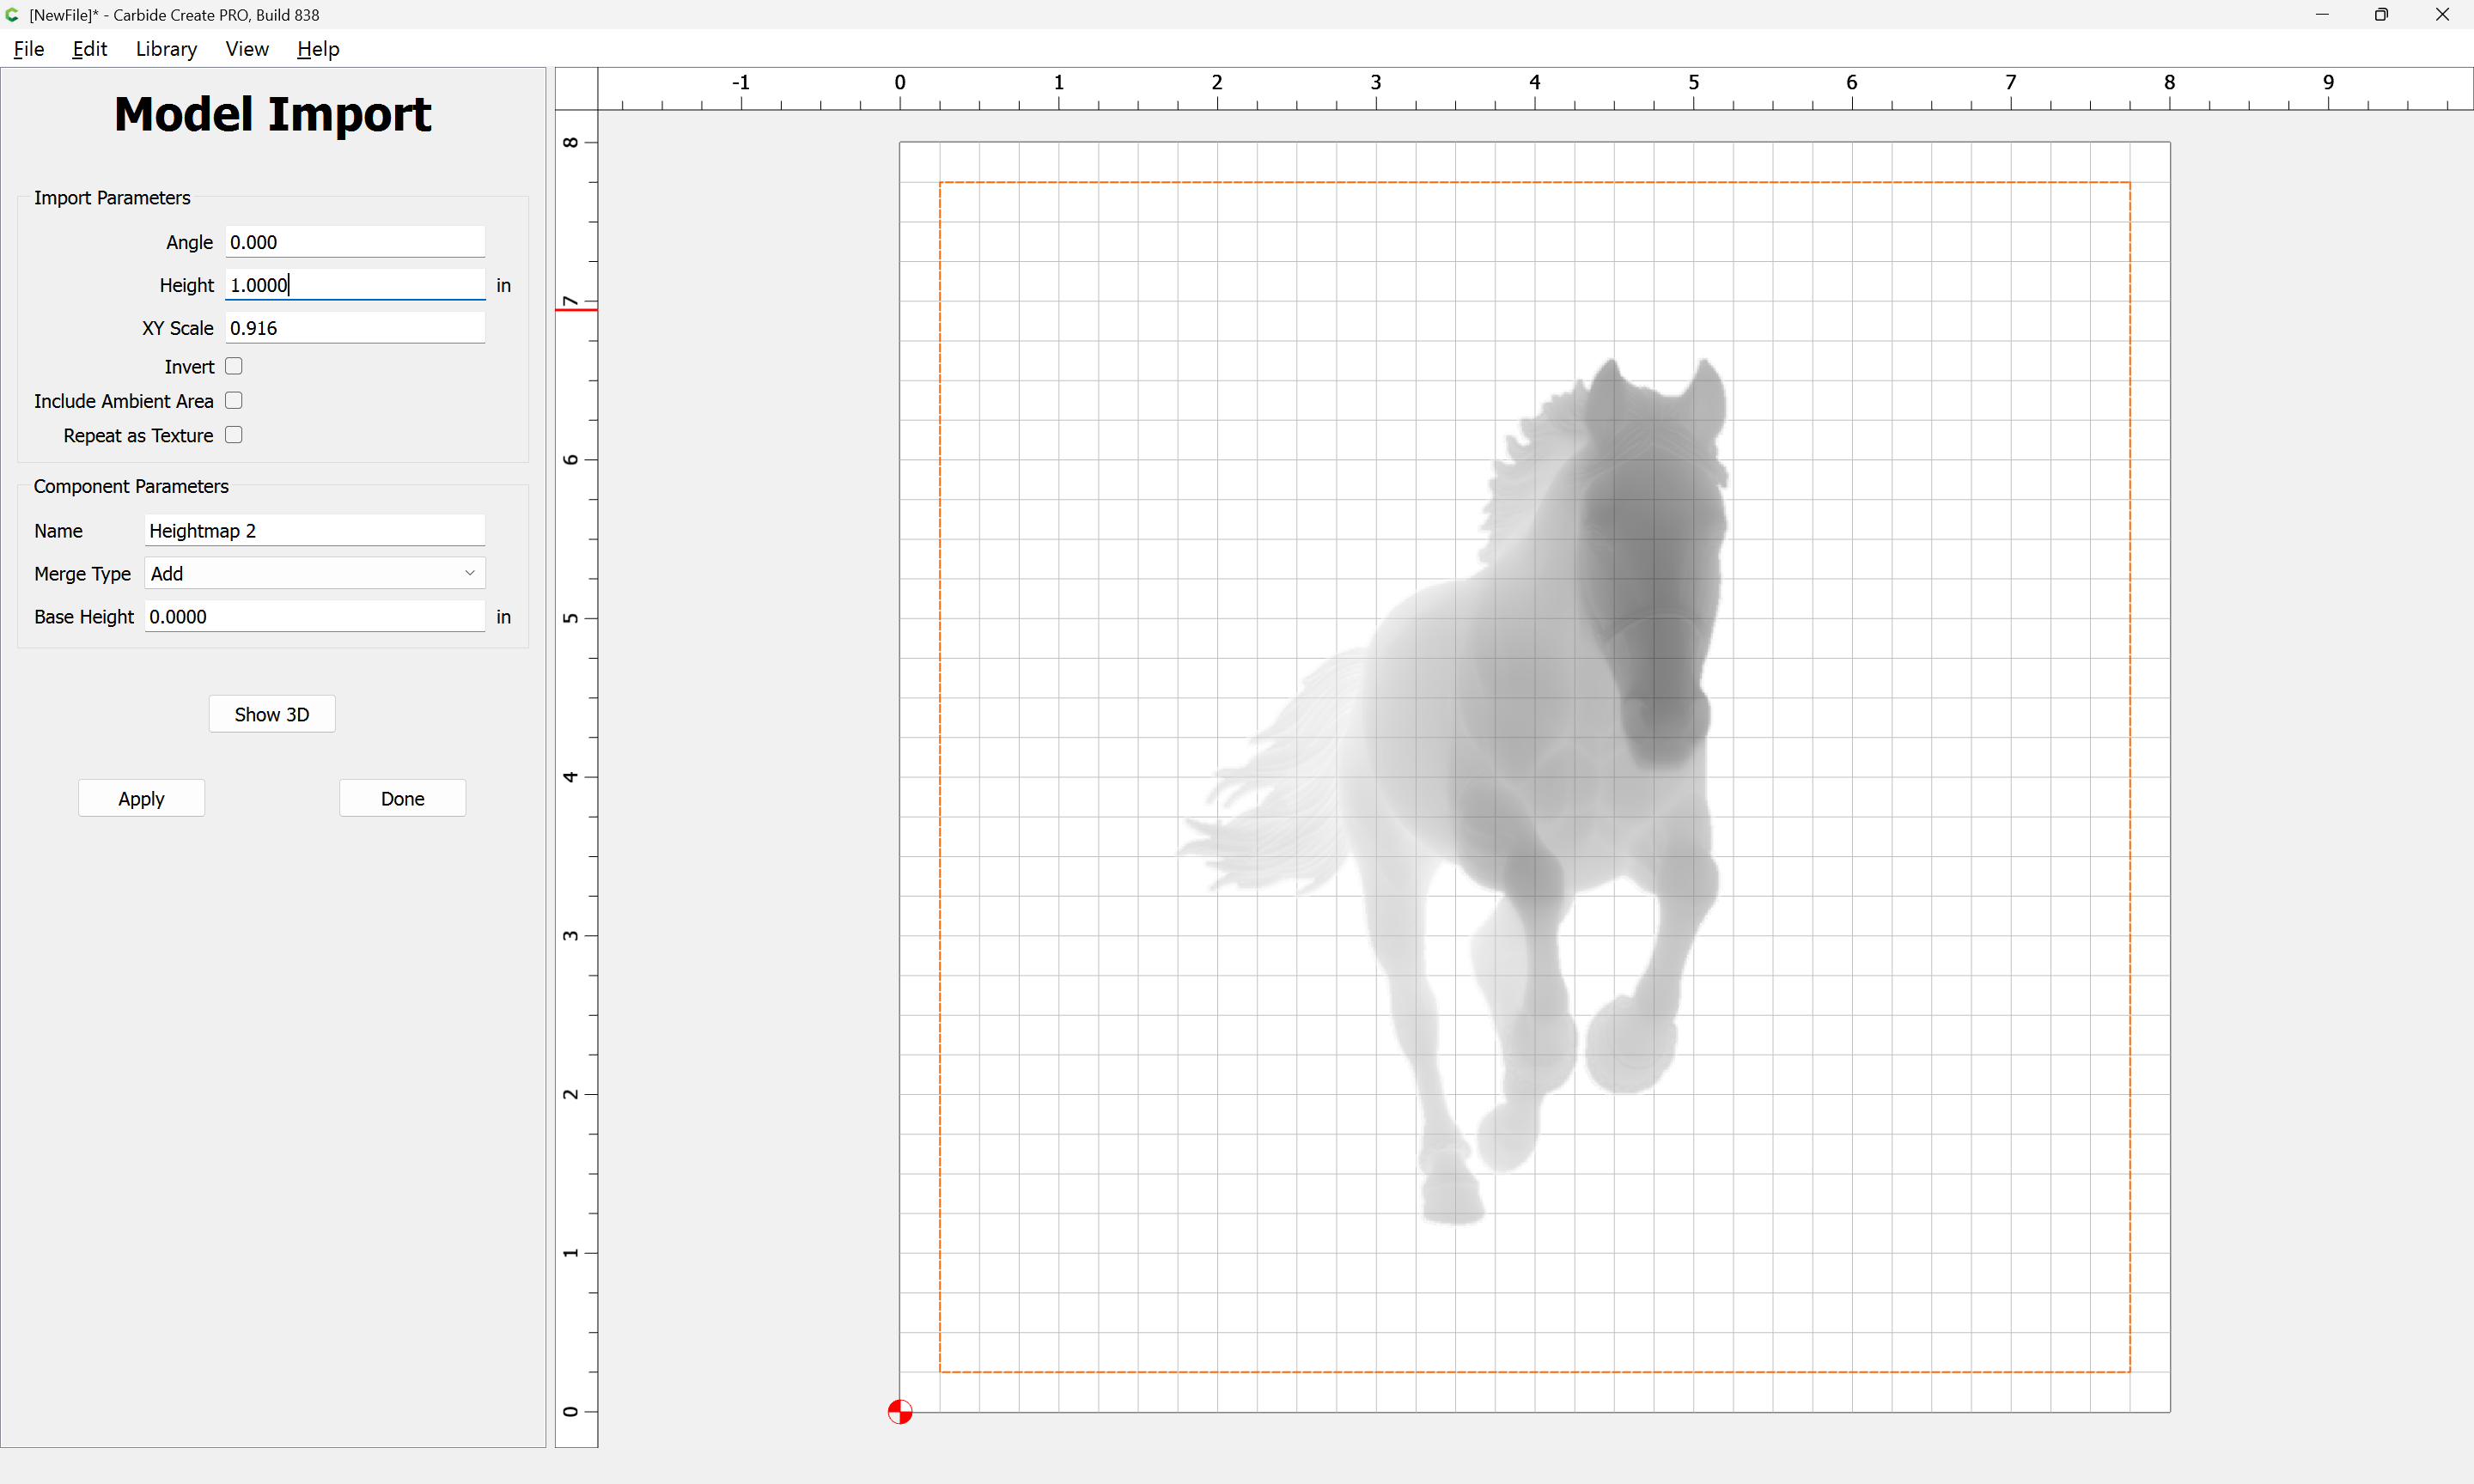Restore down the application window
Image resolution: width=2474 pixels, height=1484 pixels.
pos(2381,14)
